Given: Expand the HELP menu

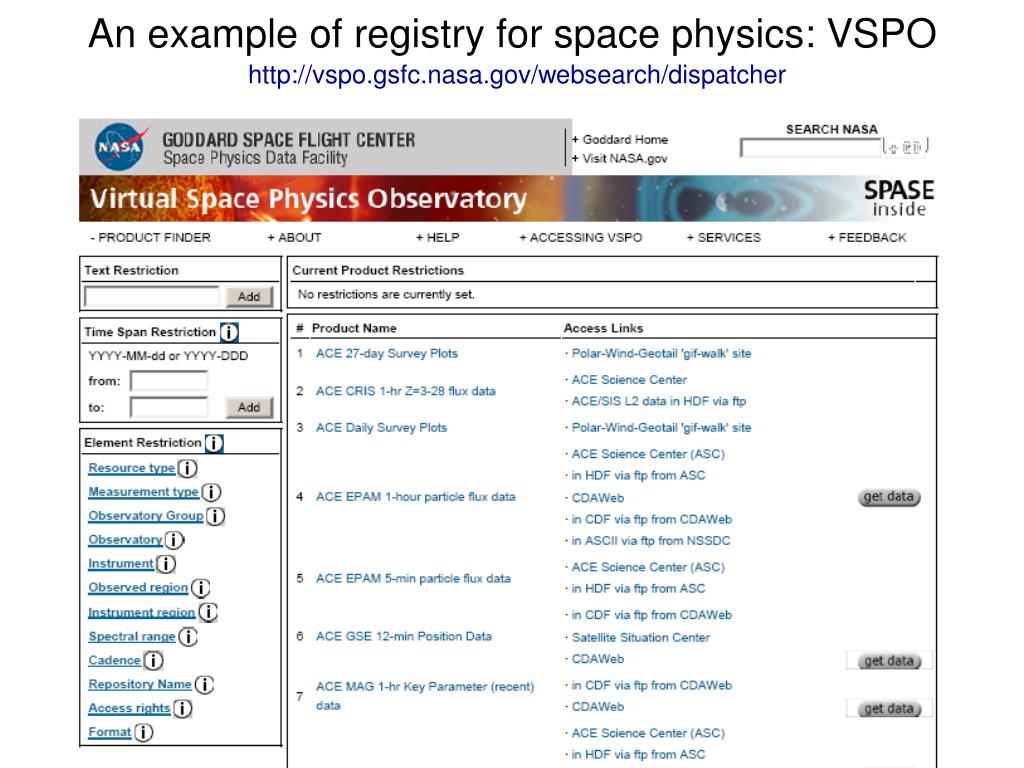Looking at the screenshot, I should tap(438, 238).
